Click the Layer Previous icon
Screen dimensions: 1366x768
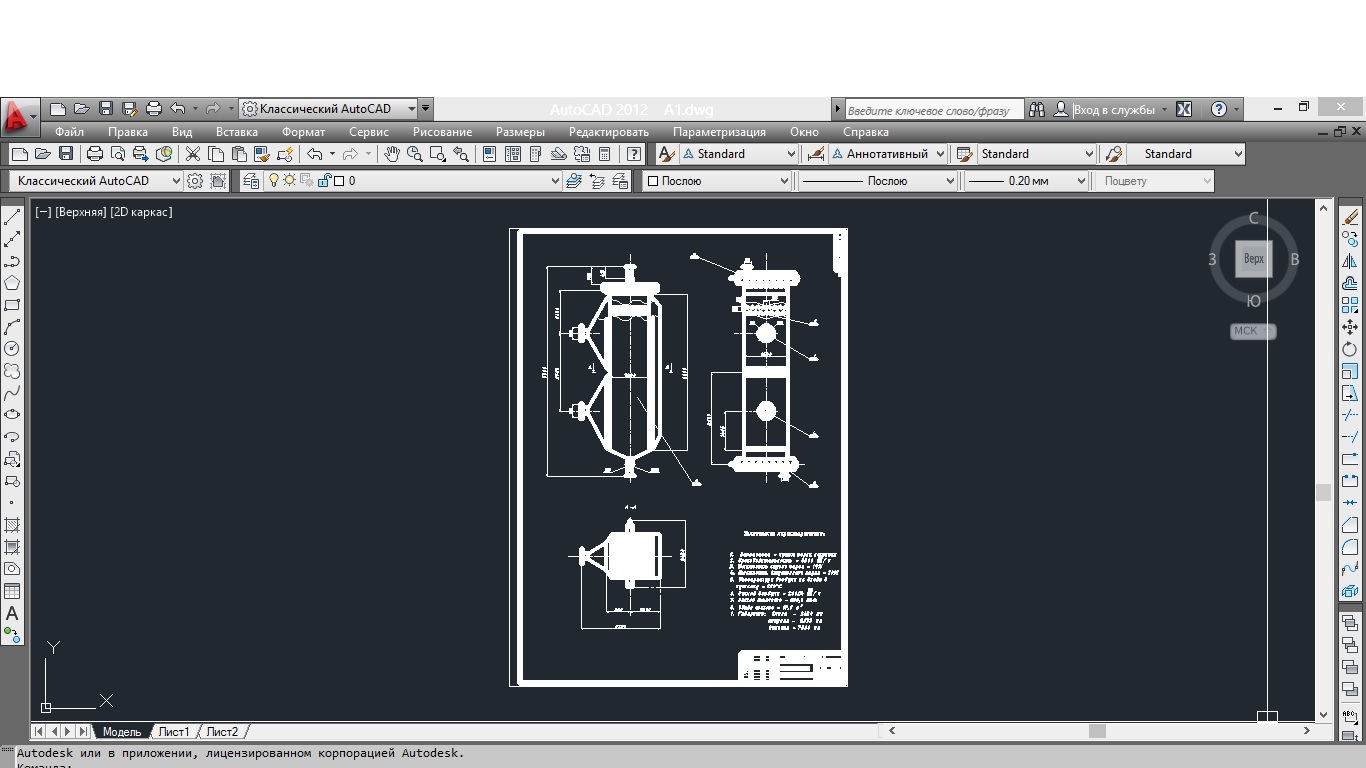click(x=598, y=181)
